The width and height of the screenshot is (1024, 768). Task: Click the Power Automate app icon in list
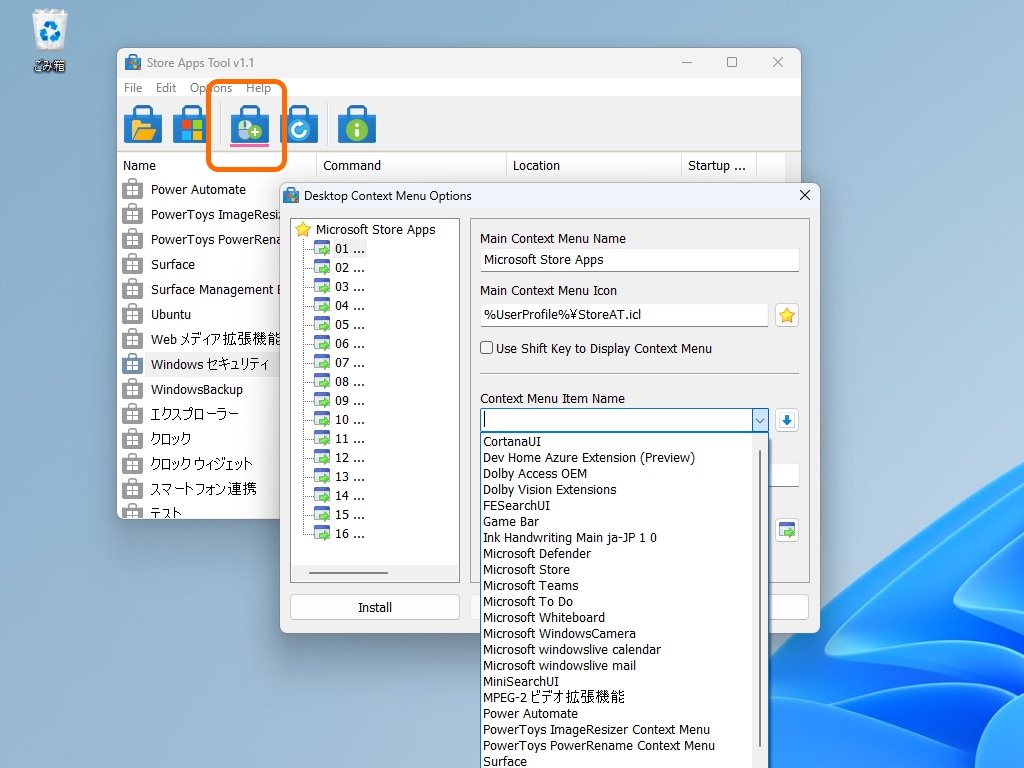point(133,190)
